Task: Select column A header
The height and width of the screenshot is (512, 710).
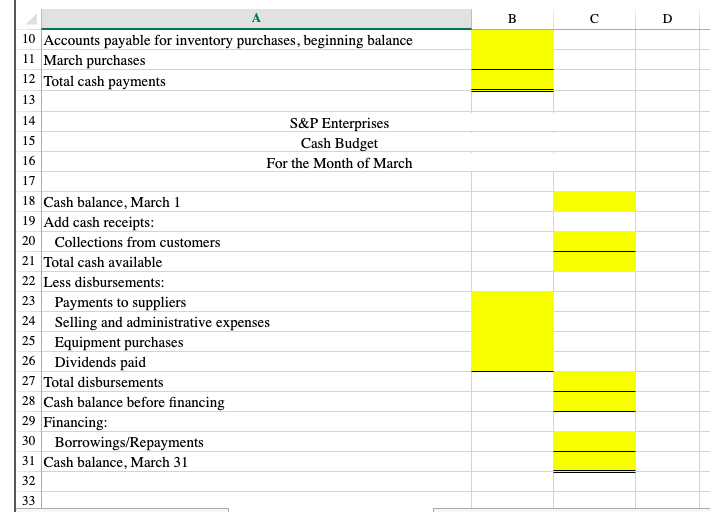Action: [256, 19]
